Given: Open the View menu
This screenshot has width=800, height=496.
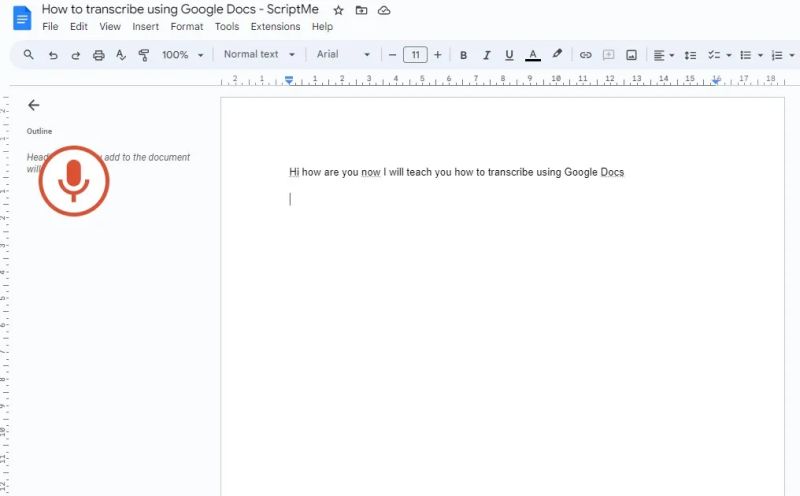Looking at the screenshot, I should tap(110, 27).
